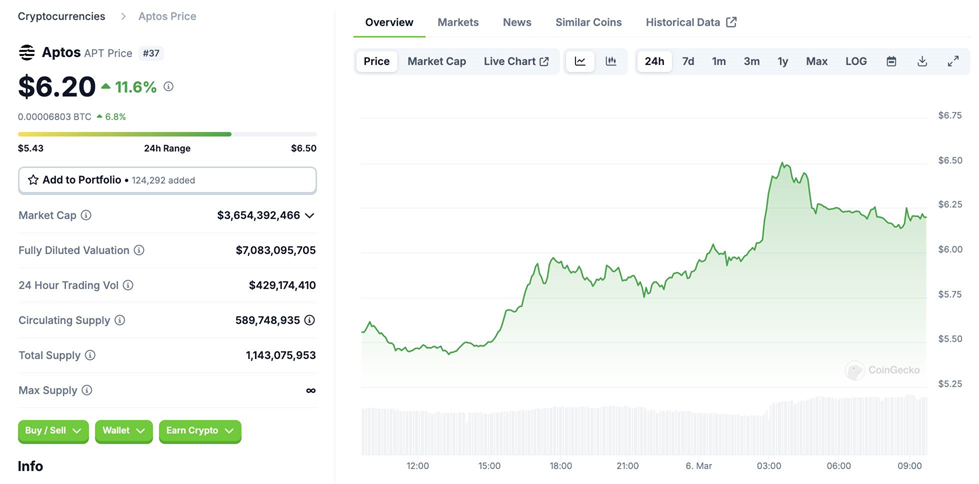Open the News tab
This screenshot has width=979, height=484.
click(x=517, y=22)
